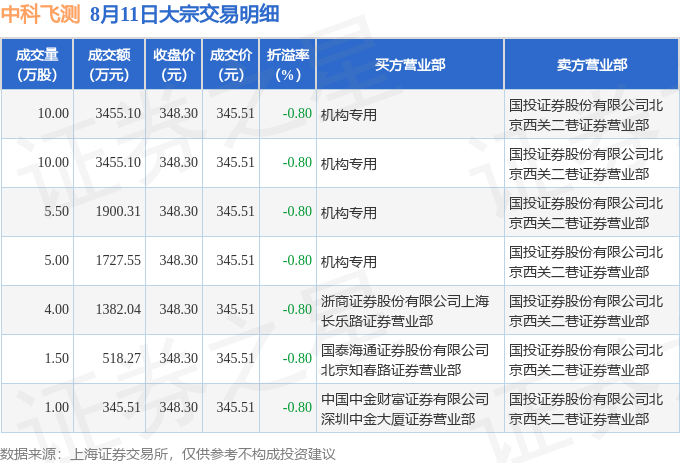Select the 收盘价(元) column header

click(x=173, y=64)
